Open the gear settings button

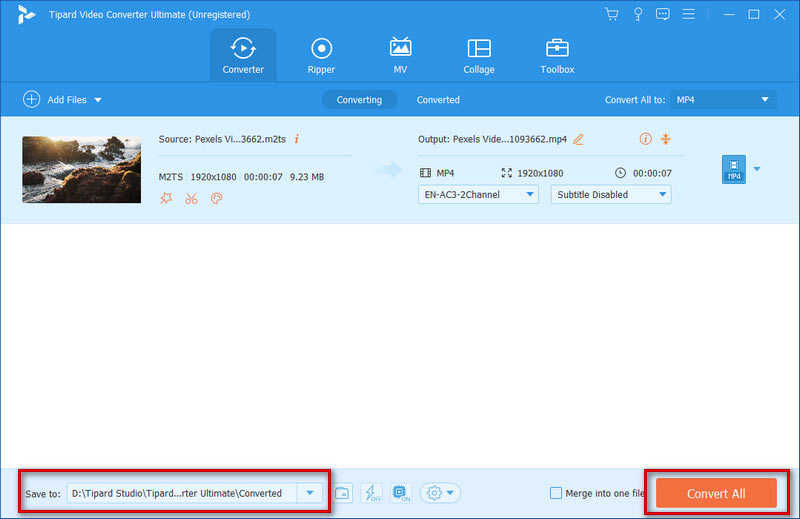point(440,493)
